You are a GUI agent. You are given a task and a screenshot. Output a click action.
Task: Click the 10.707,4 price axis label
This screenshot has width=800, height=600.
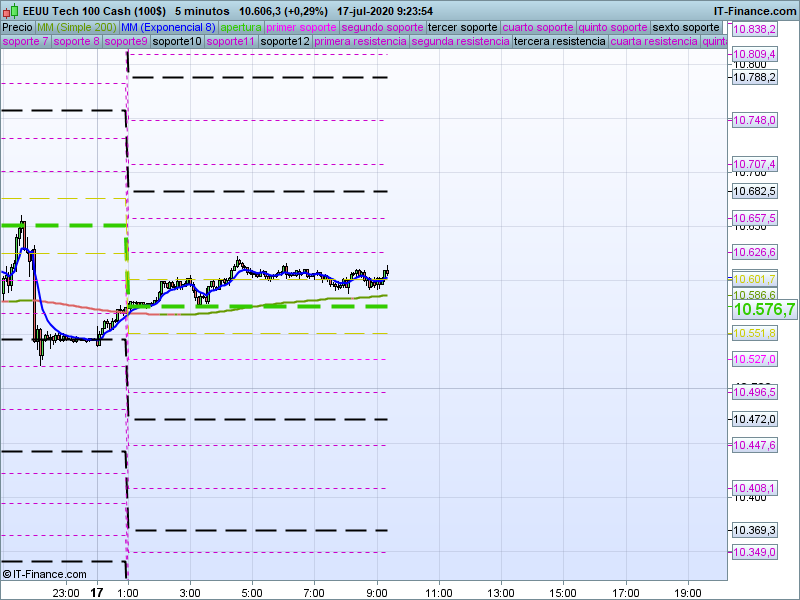tap(754, 164)
